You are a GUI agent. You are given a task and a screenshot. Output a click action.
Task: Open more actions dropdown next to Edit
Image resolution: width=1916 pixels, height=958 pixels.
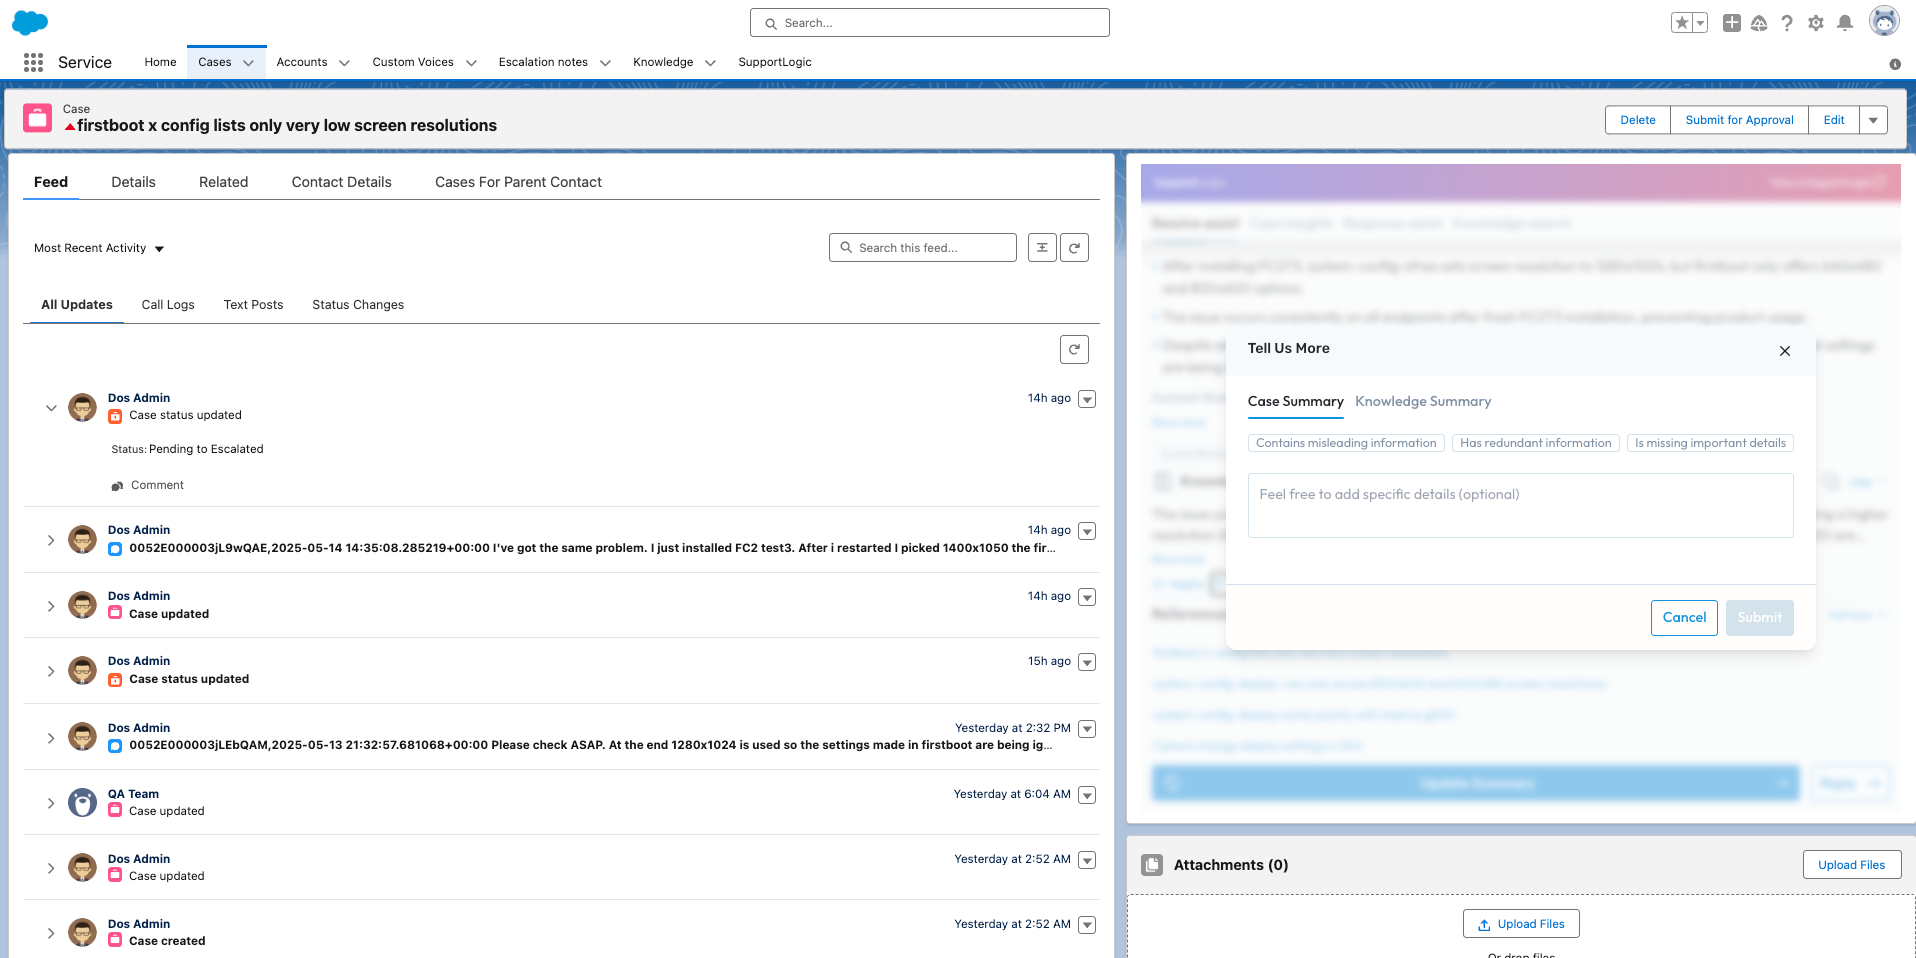point(1873,120)
